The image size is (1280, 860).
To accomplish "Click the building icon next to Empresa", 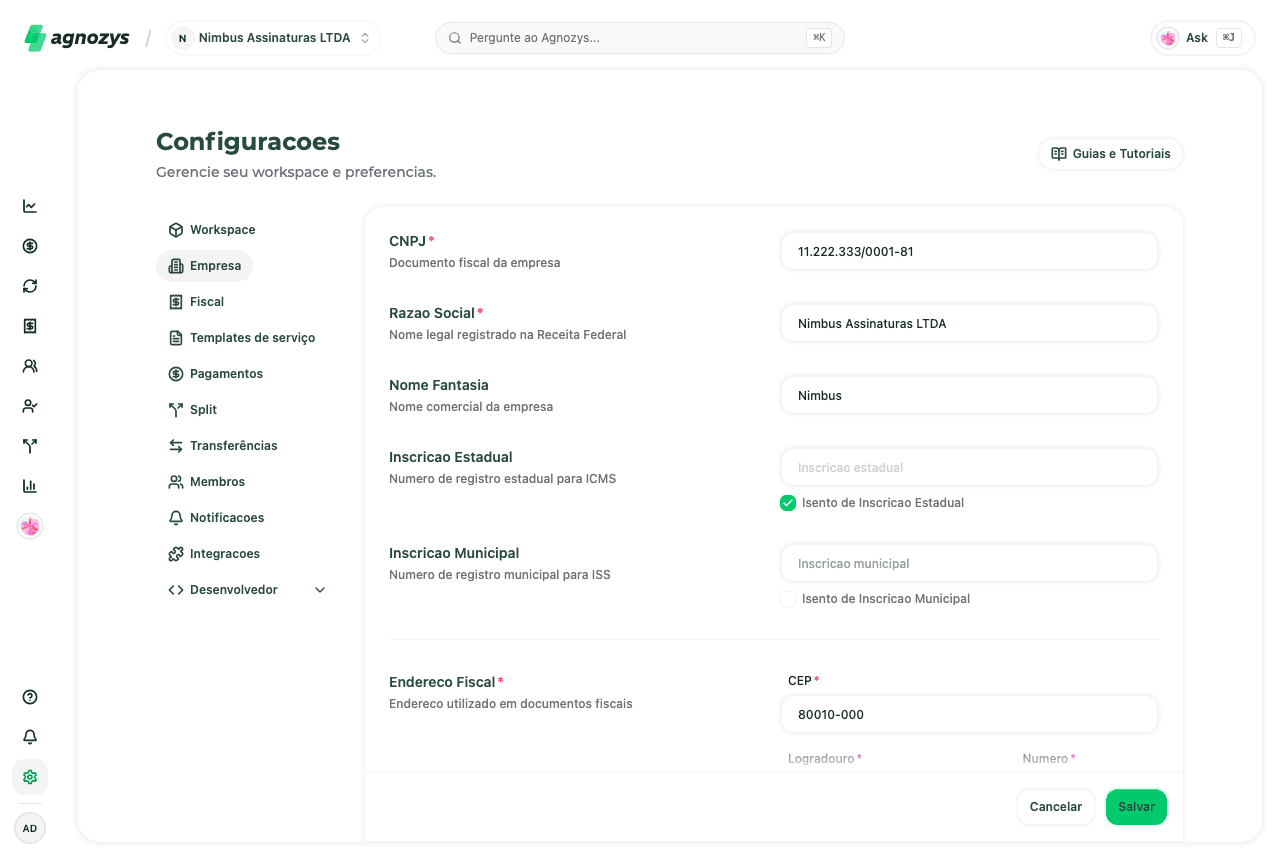I will (x=176, y=266).
